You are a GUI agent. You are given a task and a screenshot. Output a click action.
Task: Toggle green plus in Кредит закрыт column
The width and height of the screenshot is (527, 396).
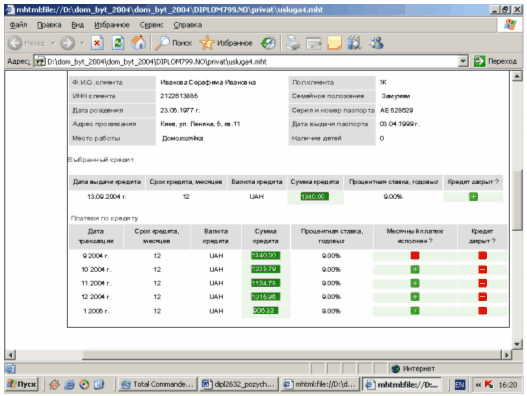click(473, 197)
